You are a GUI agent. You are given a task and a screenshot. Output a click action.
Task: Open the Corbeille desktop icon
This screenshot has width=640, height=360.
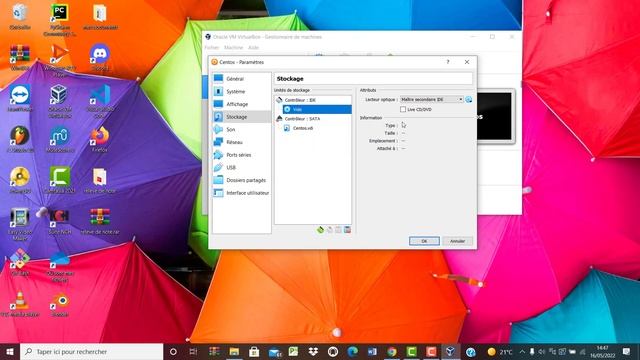pos(20,17)
